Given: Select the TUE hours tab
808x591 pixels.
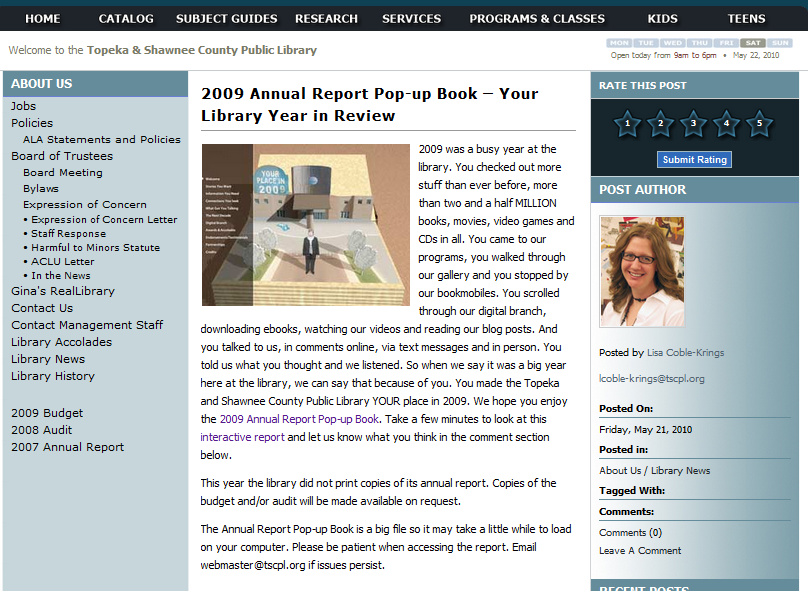Looking at the screenshot, I should pyautogui.click(x=646, y=43).
